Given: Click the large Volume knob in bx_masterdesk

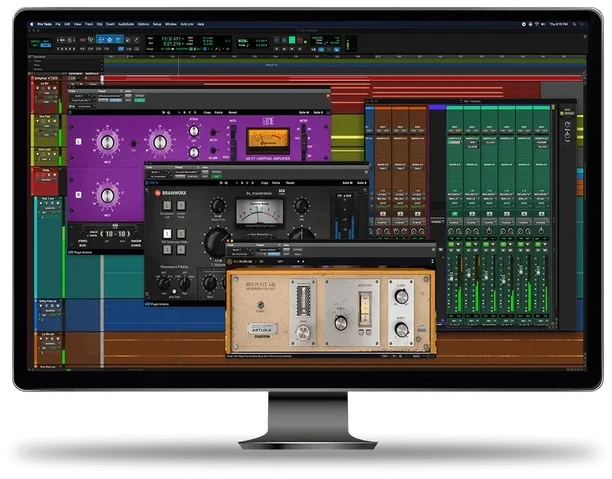Looking at the screenshot, I should point(217,242).
